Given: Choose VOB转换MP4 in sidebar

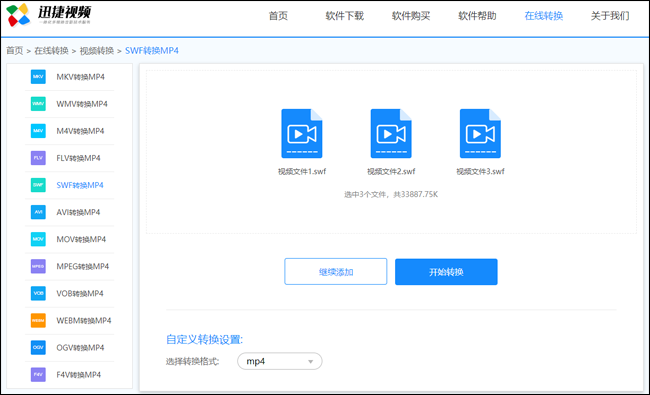Looking at the screenshot, I should pos(80,293).
